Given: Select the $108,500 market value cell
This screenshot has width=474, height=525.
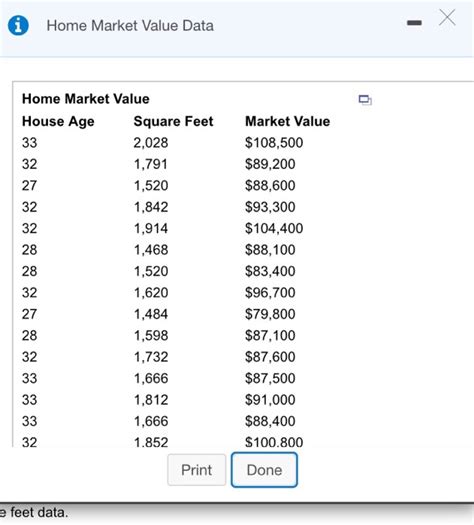Looking at the screenshot, I should [274, 143].
